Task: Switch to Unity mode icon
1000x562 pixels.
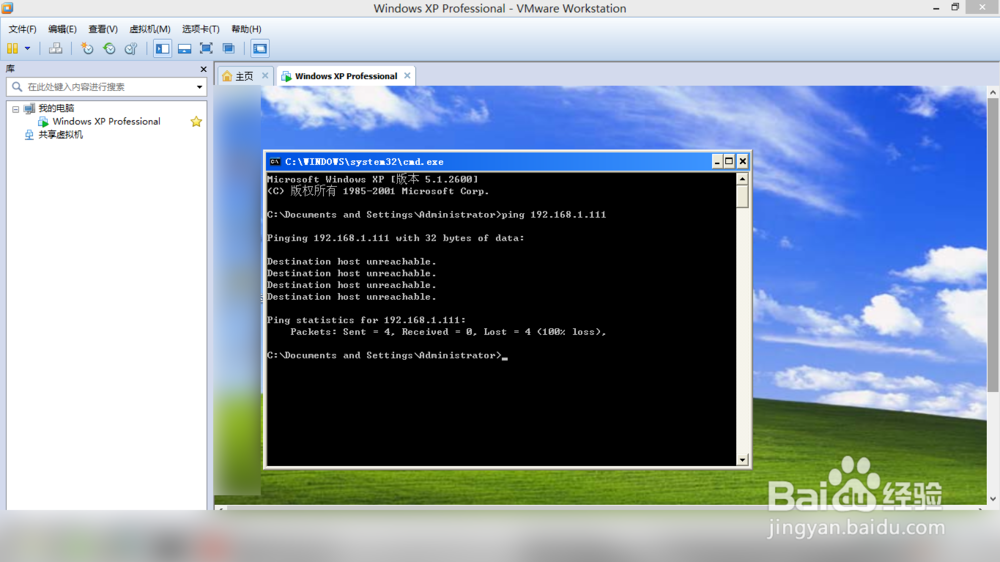Action: click(228, 48)
